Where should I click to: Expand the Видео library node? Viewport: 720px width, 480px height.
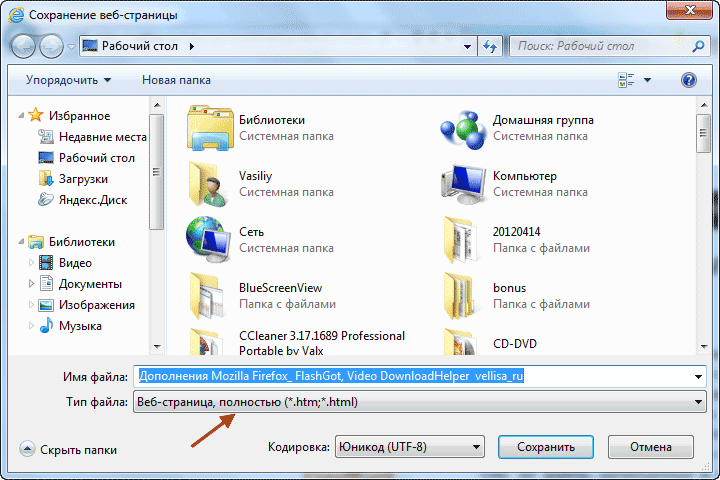(31, 262)
